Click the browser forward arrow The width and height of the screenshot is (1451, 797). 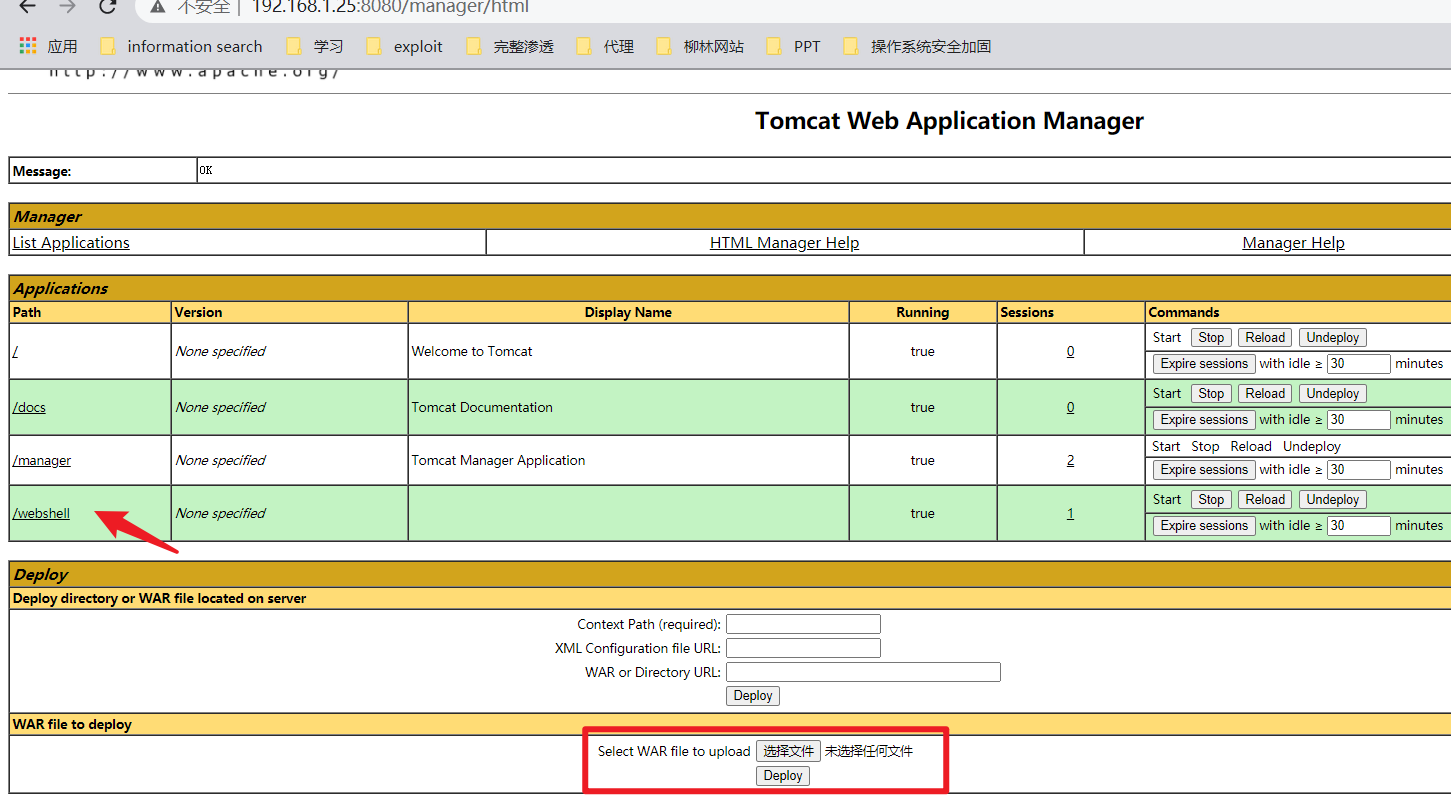pos(67,6)
